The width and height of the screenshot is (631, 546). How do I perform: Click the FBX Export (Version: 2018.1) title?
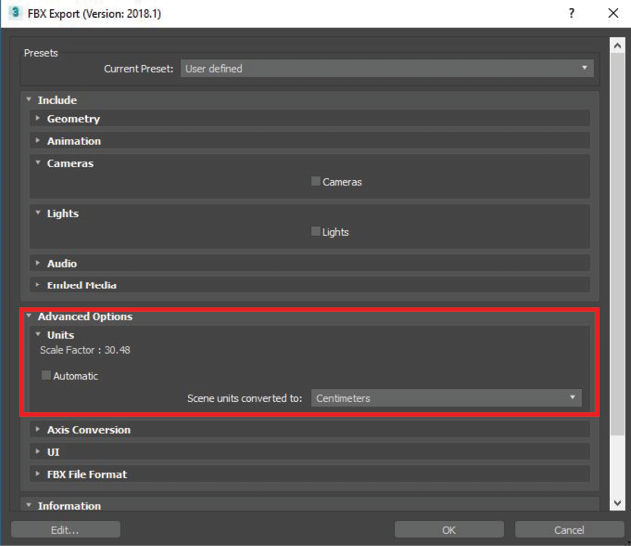(94, 14)
